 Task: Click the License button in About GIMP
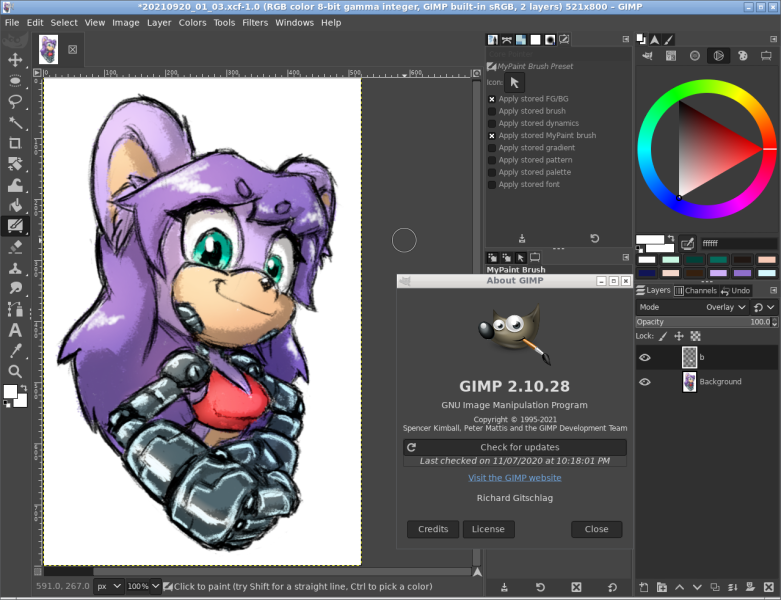(488, 529)
